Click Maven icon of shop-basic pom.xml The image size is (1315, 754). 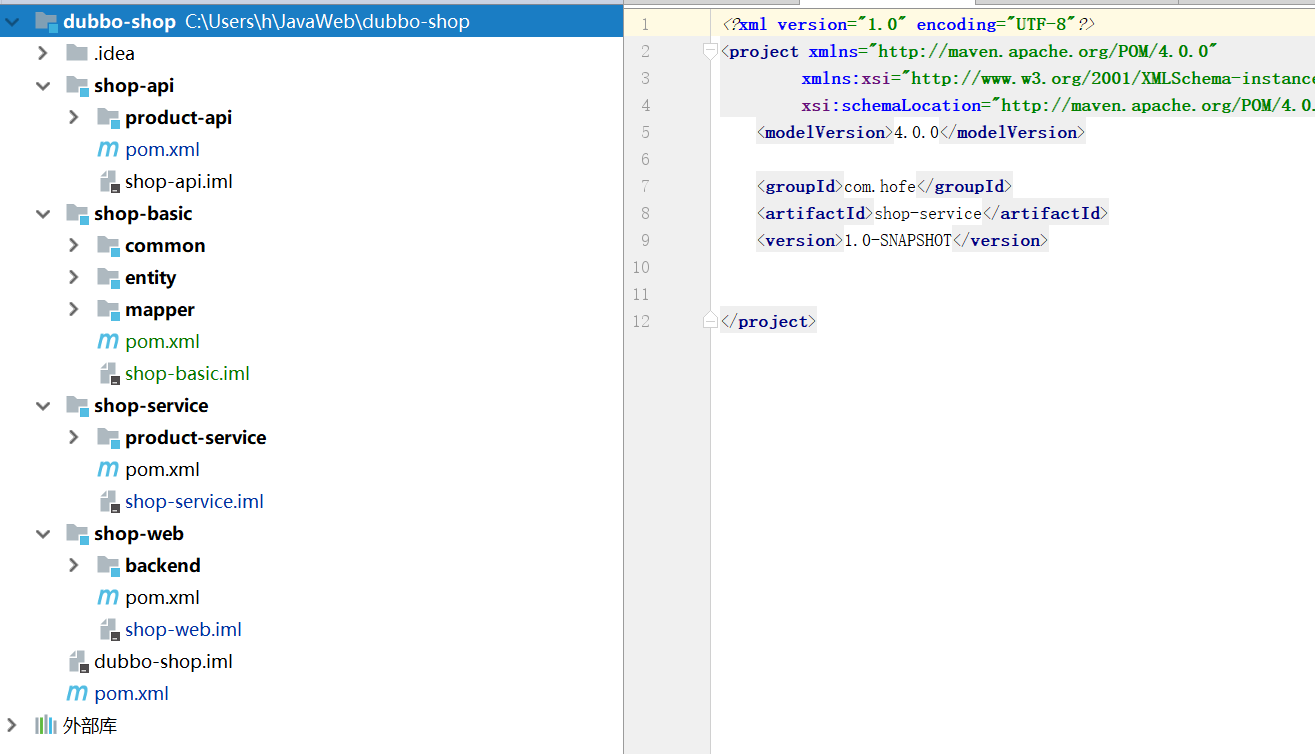click(x=108, y=341)
